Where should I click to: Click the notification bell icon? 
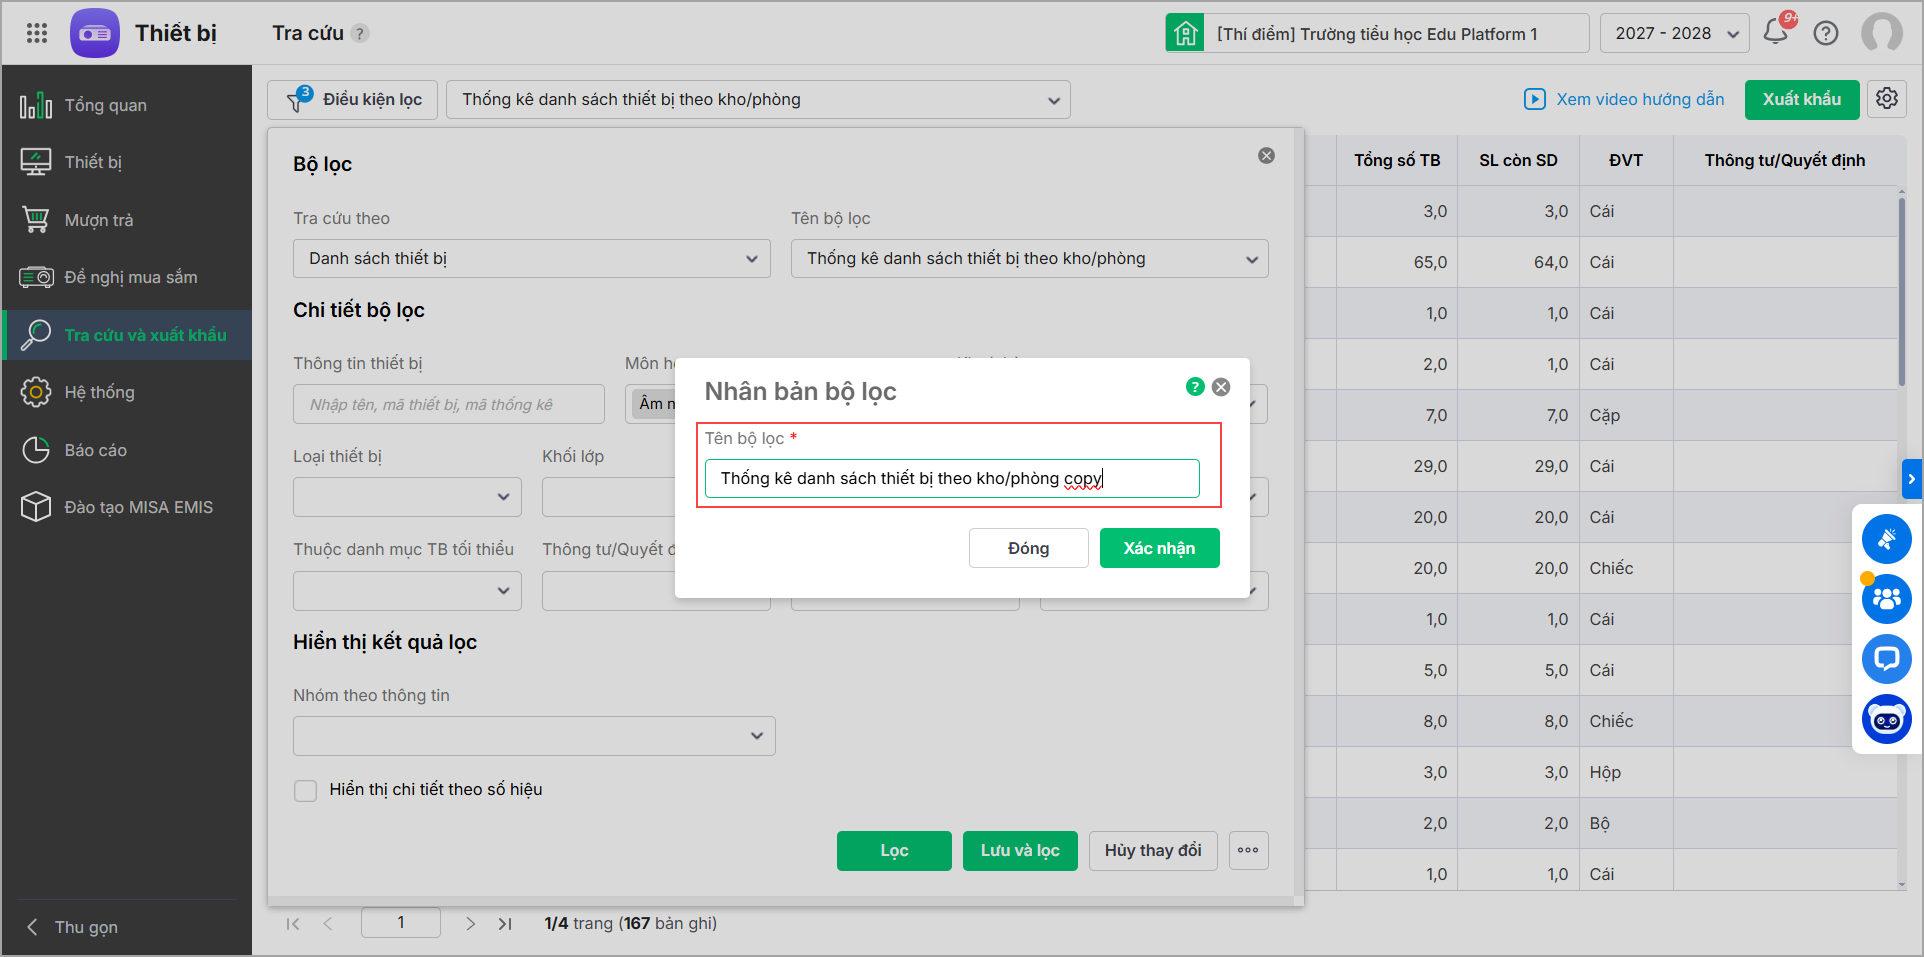[x=1776, y=33]
